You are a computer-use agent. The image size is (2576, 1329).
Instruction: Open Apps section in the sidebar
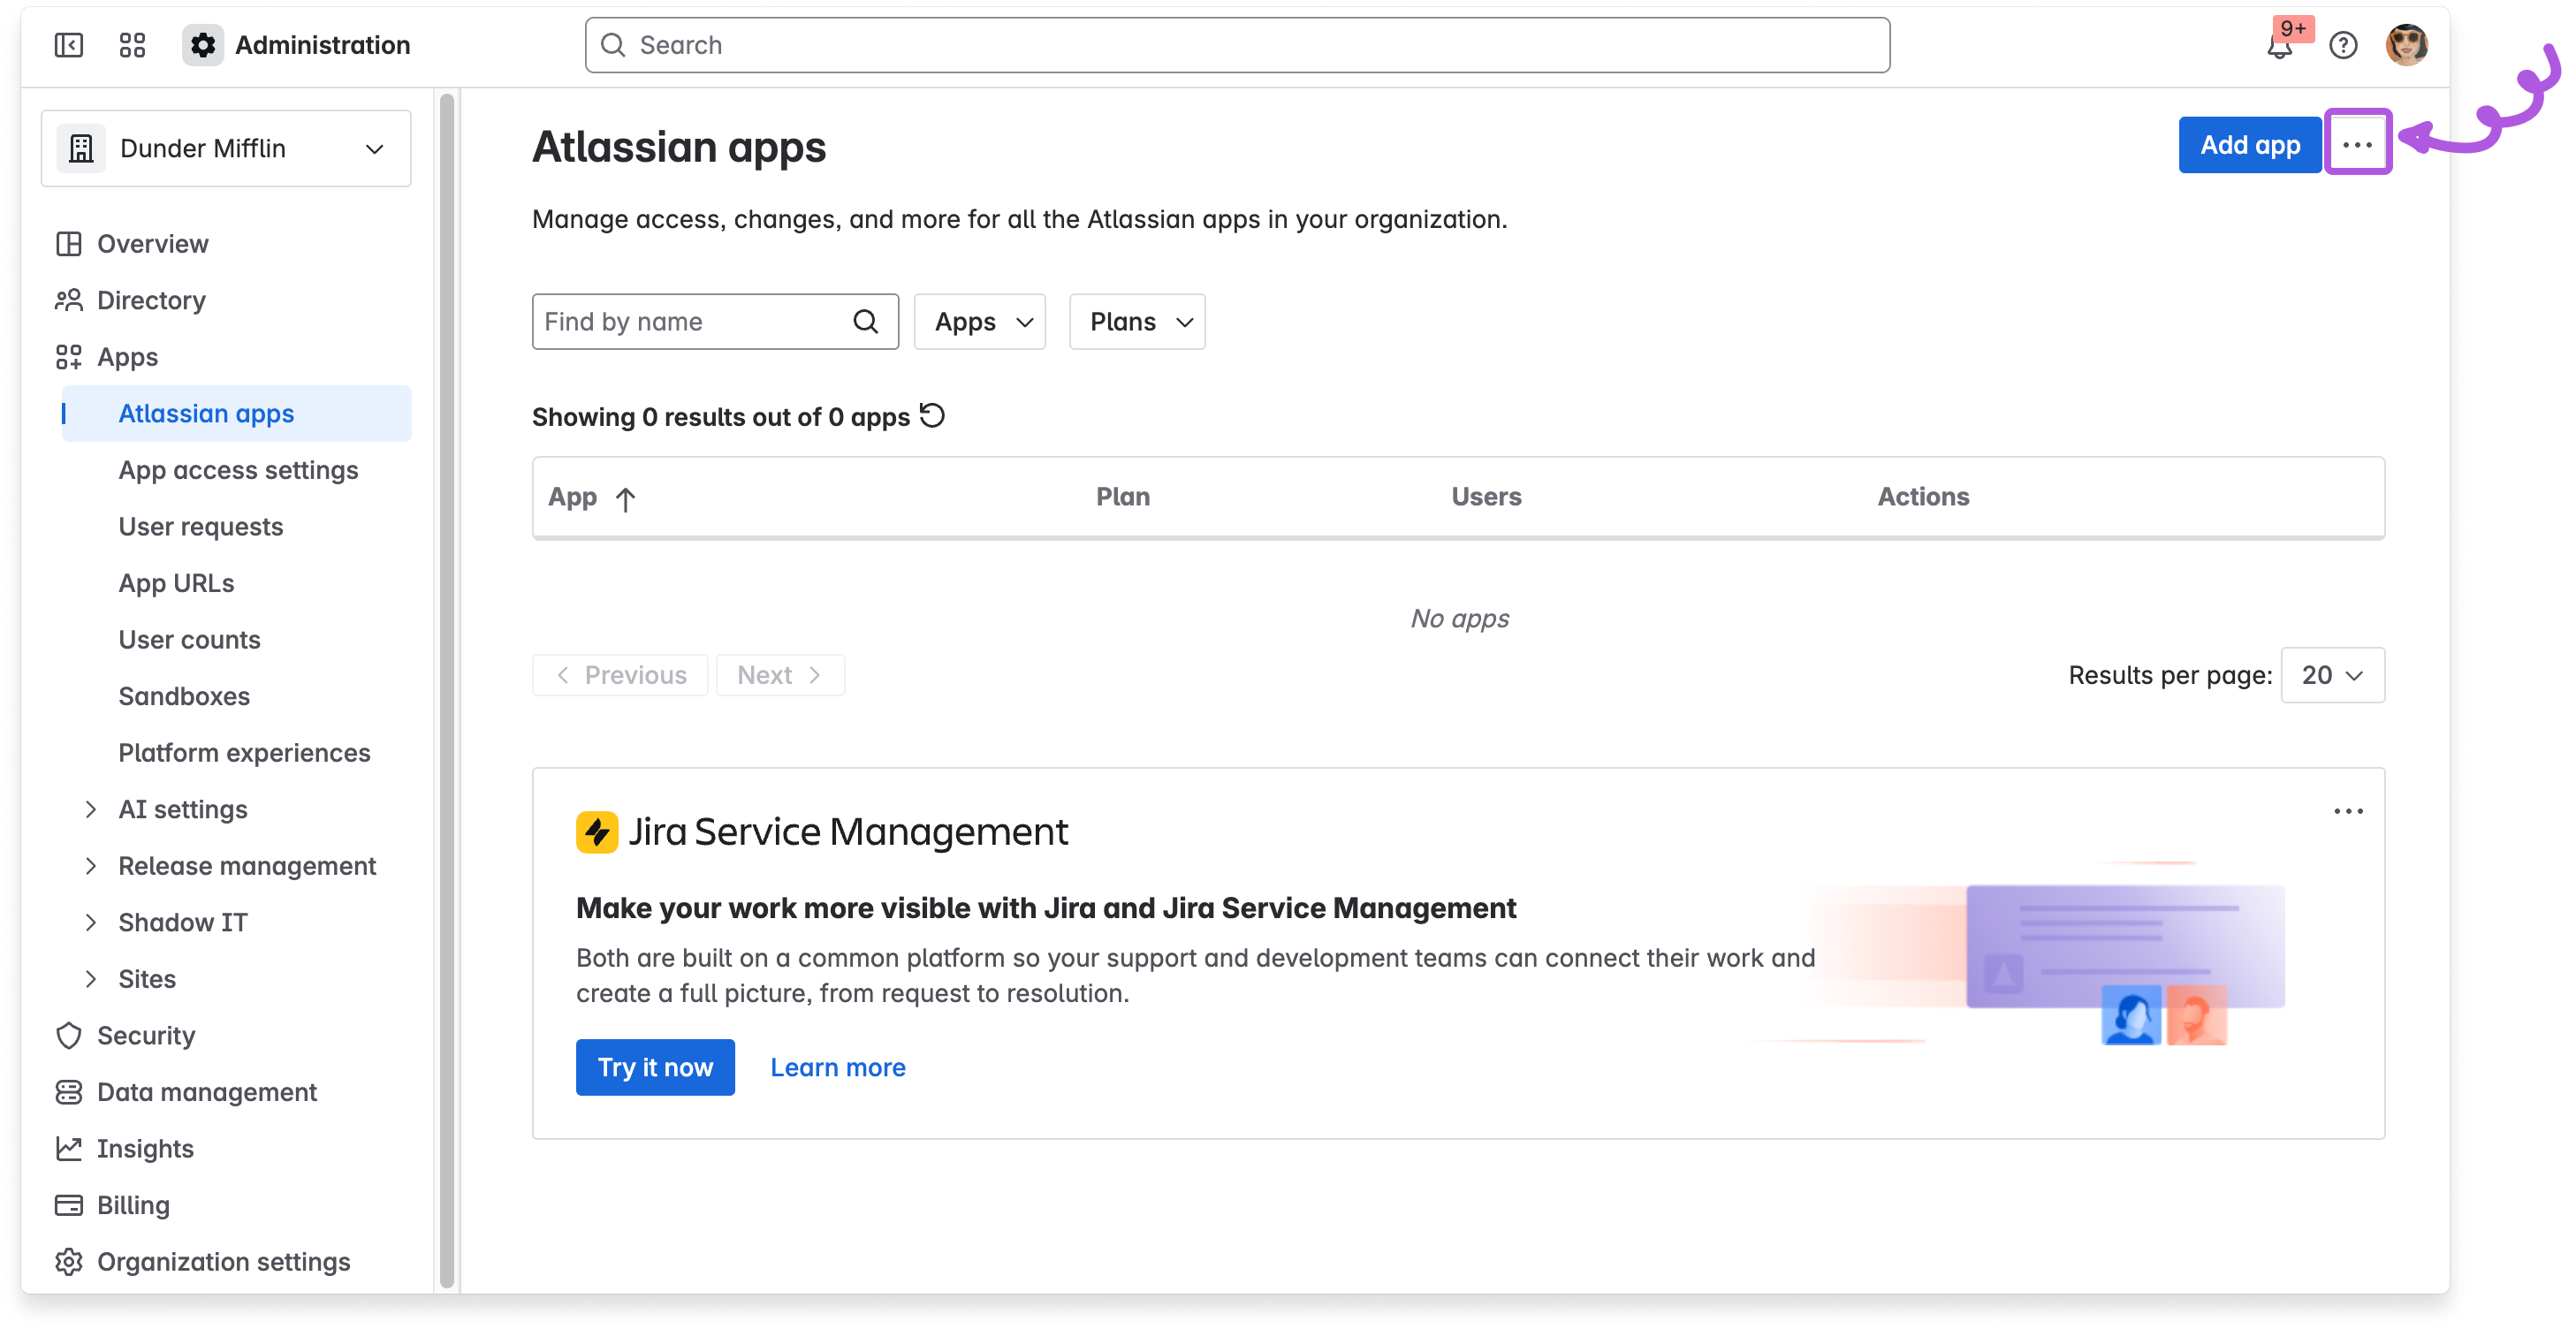click(225, 356)
